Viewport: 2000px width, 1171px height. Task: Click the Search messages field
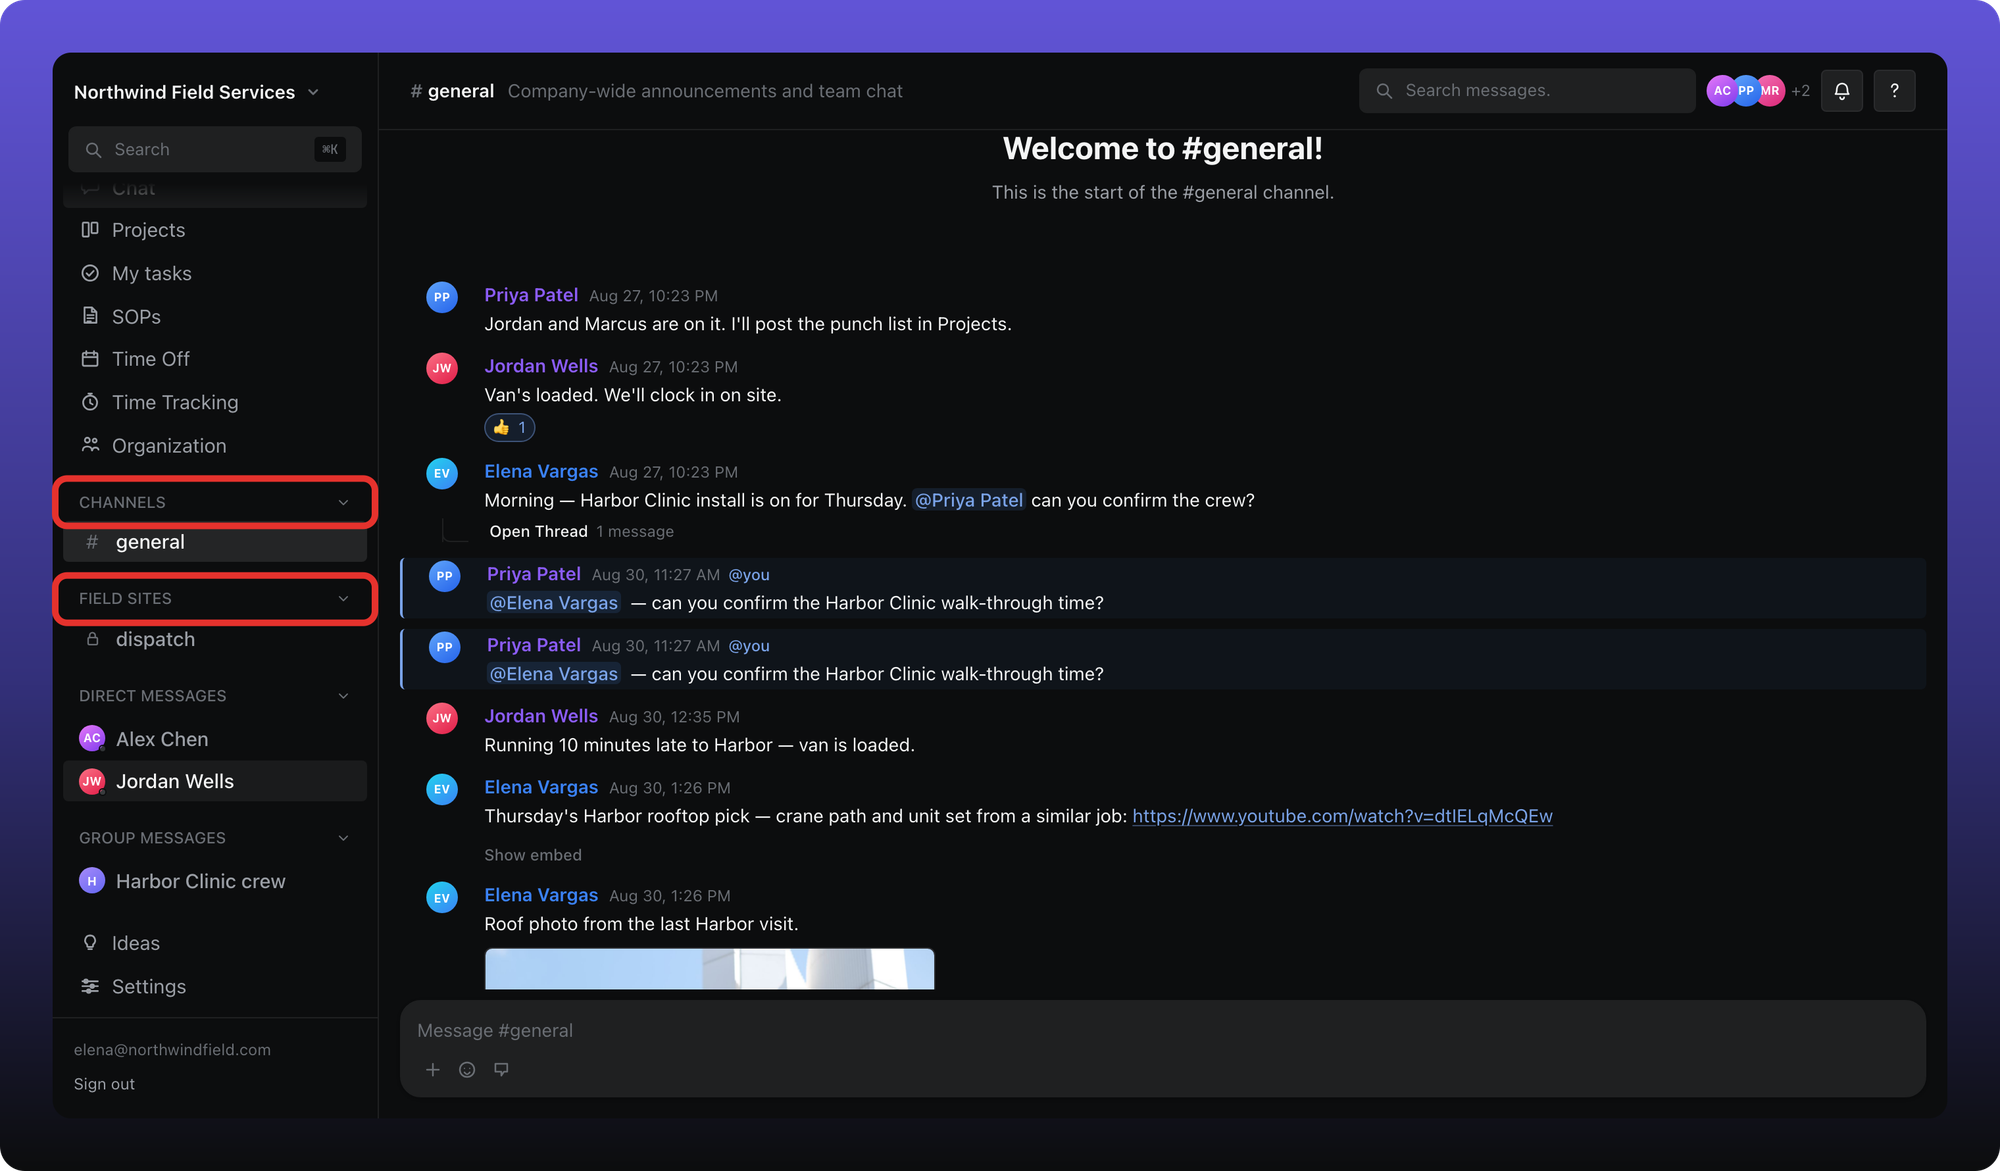[1527, 91]
